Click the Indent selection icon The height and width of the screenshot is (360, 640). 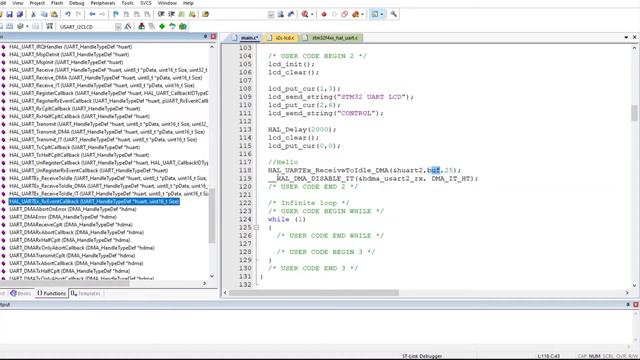(161, 14)
